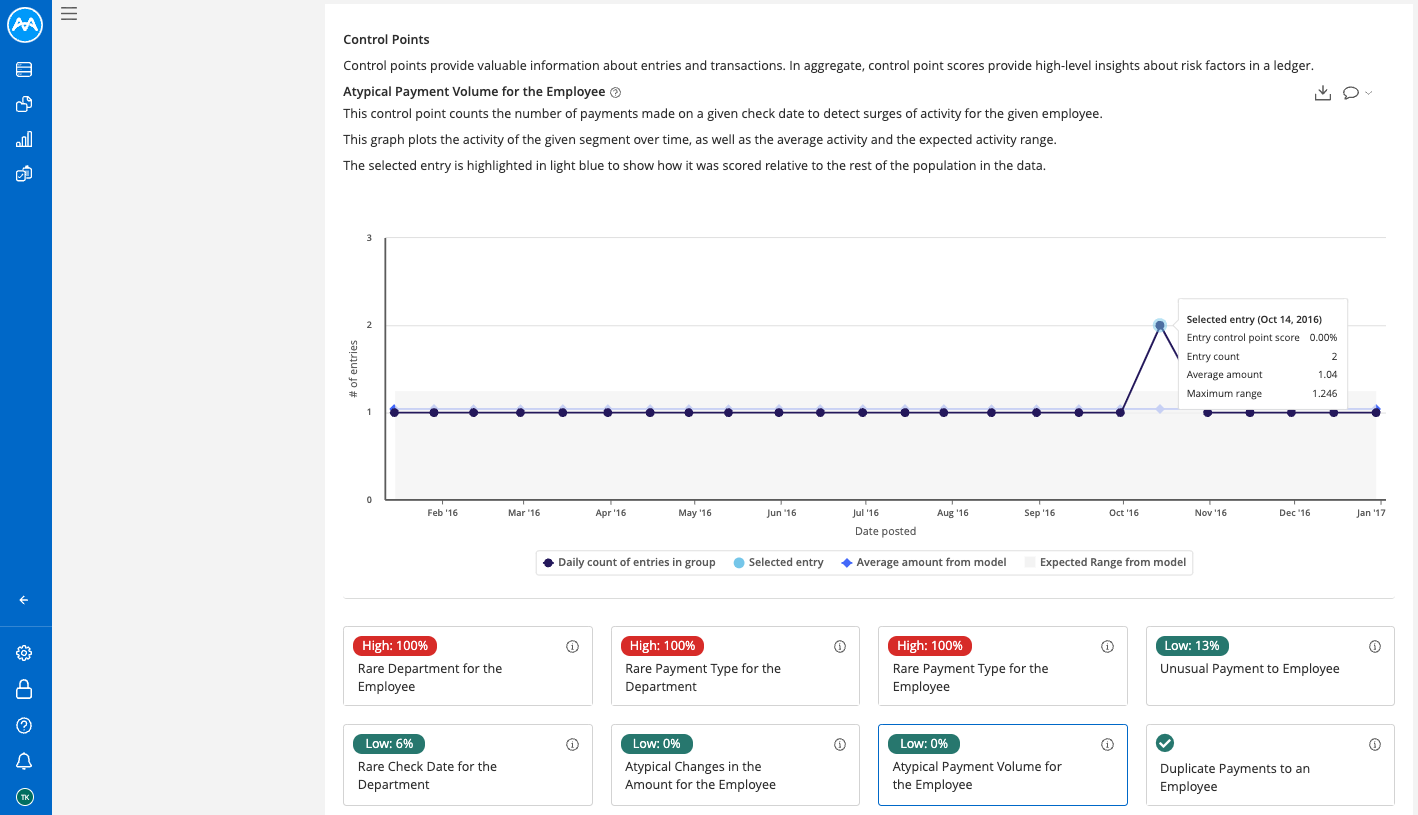The image size is (1418, 815).
Task: Click the help question mark icon
Action: click(25, 725)
